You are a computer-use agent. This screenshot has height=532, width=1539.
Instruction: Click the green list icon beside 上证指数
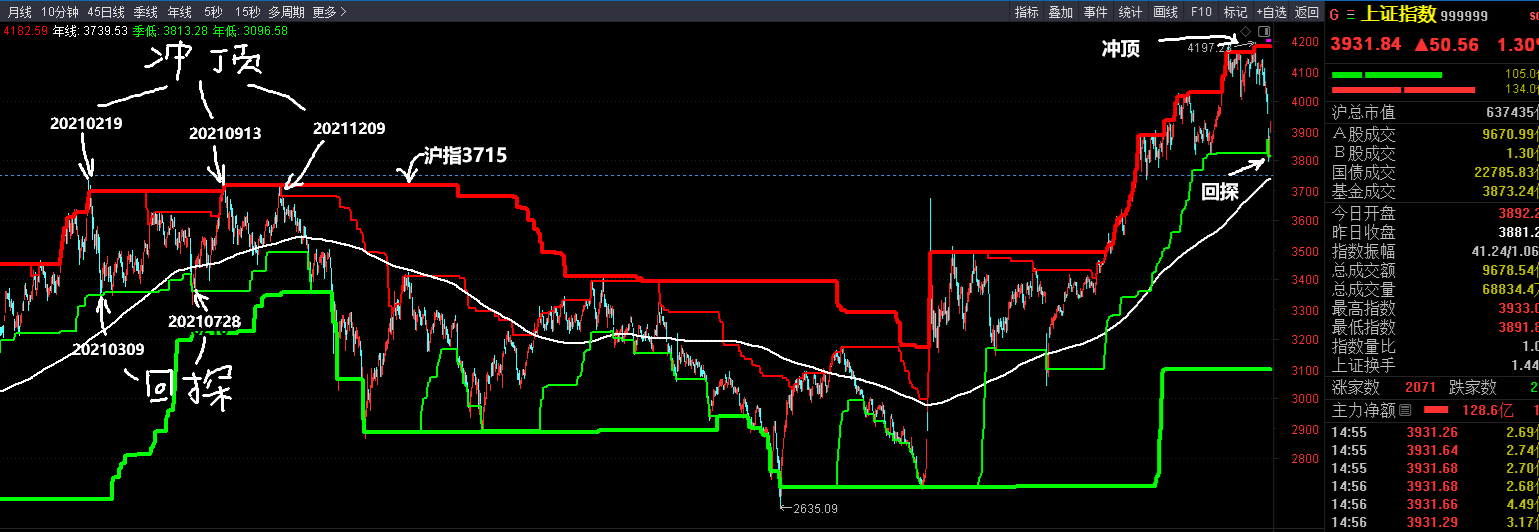point(1350,15)
